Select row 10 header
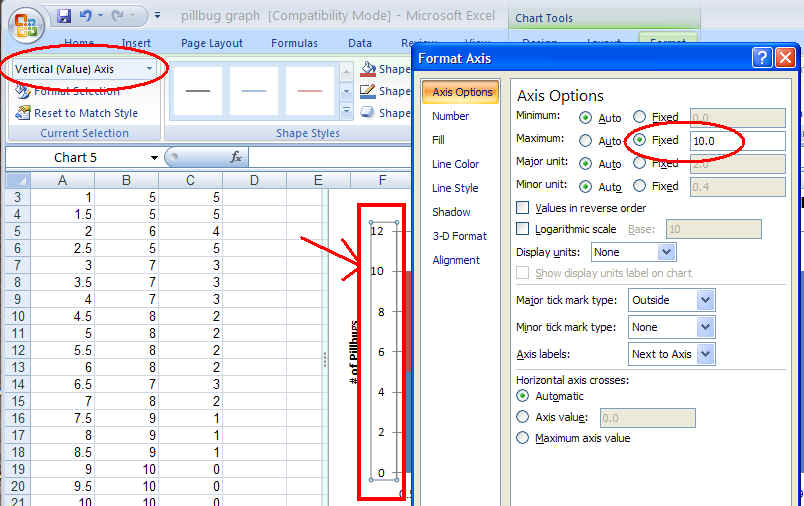The width and height of the screenshot is (804, 506). (x=18, y=316)
